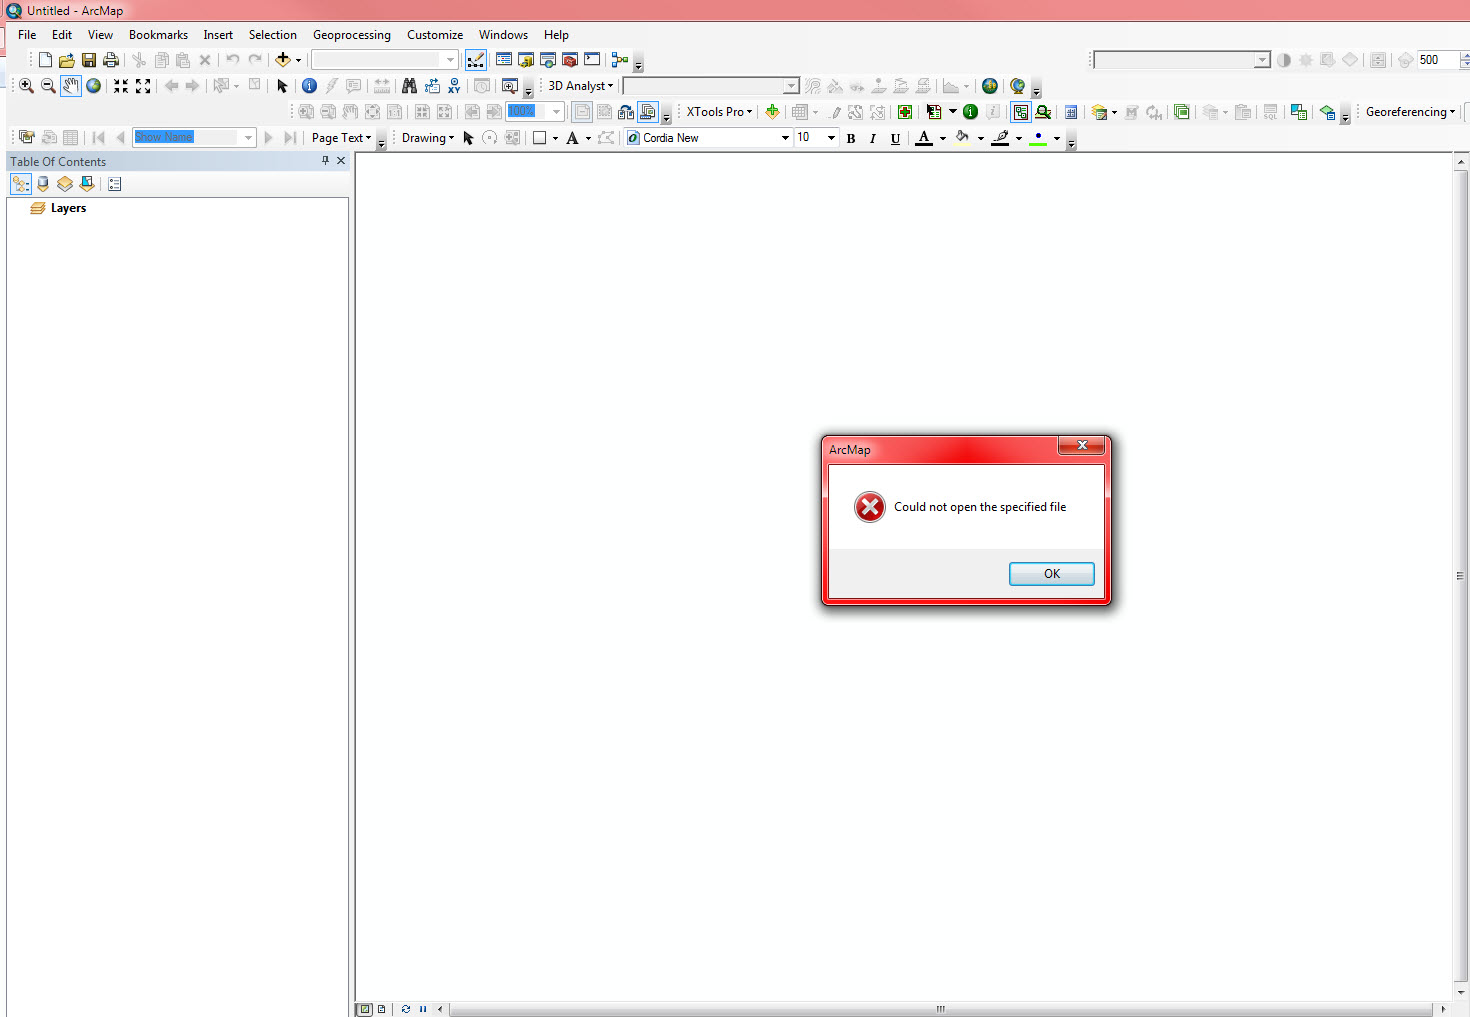
Task: Open the Editor Toolbar icon
Action: (476, 60)
